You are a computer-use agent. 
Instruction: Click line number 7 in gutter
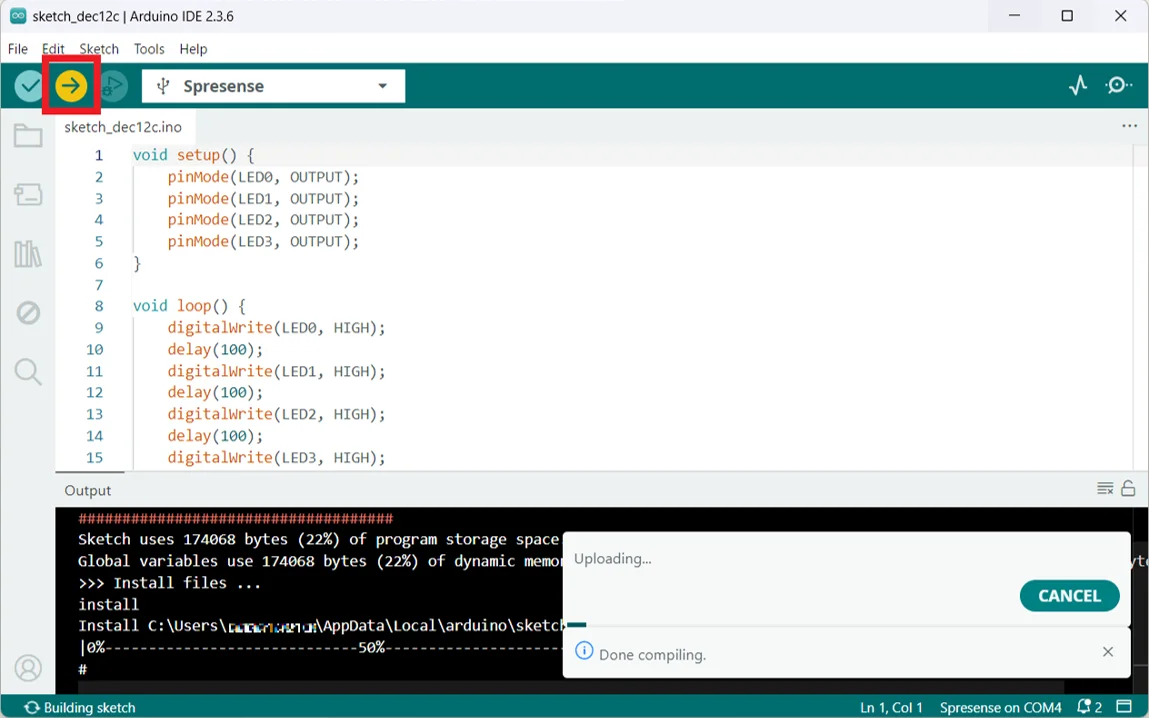(99, 284)
